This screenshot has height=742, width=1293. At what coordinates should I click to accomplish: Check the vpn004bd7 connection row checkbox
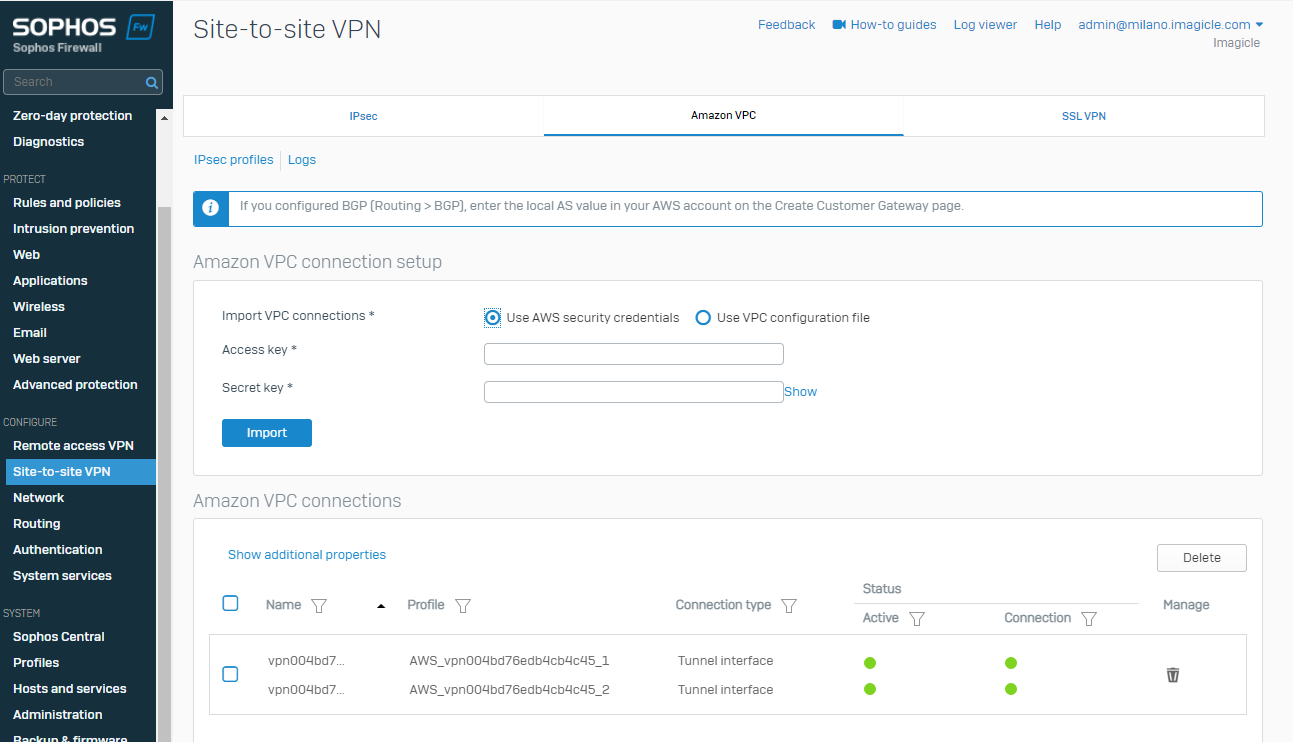pos(230,674)
